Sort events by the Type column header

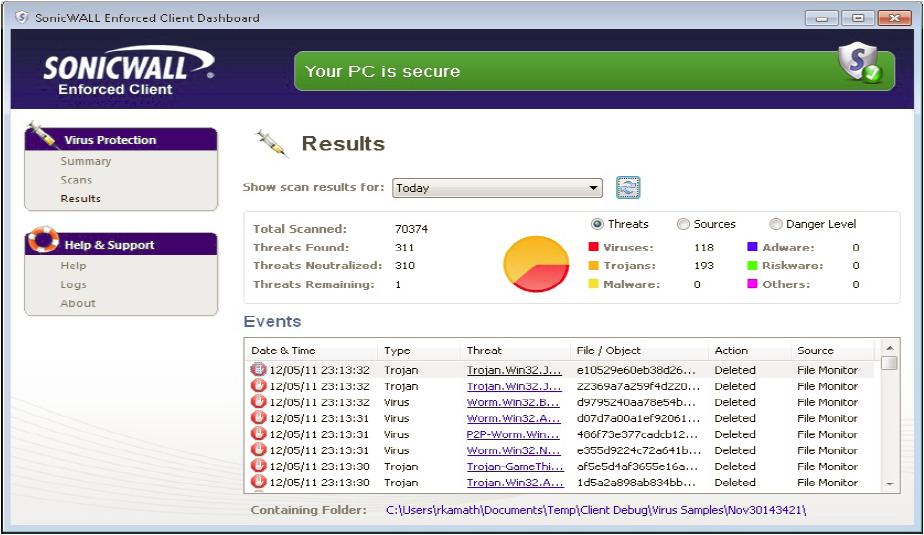pos(397,350)
